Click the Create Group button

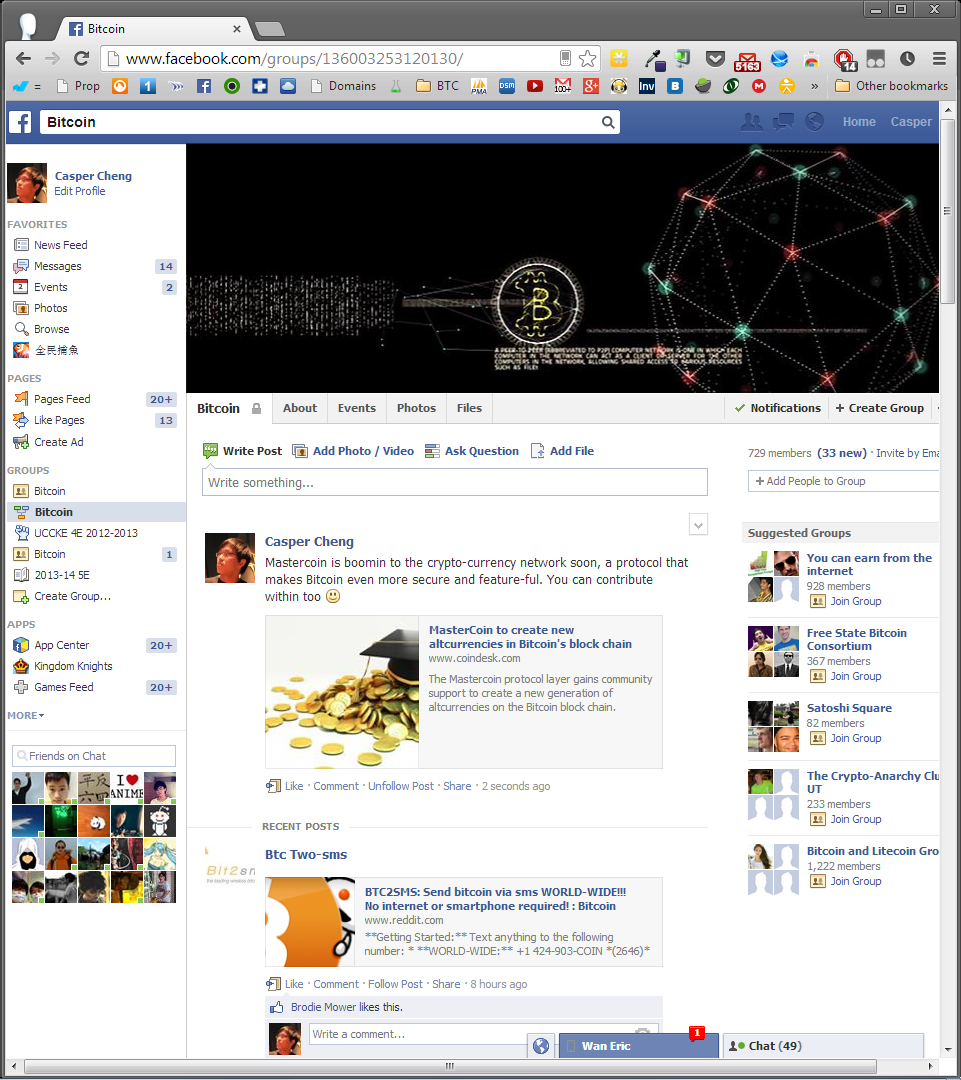point(879,408)
